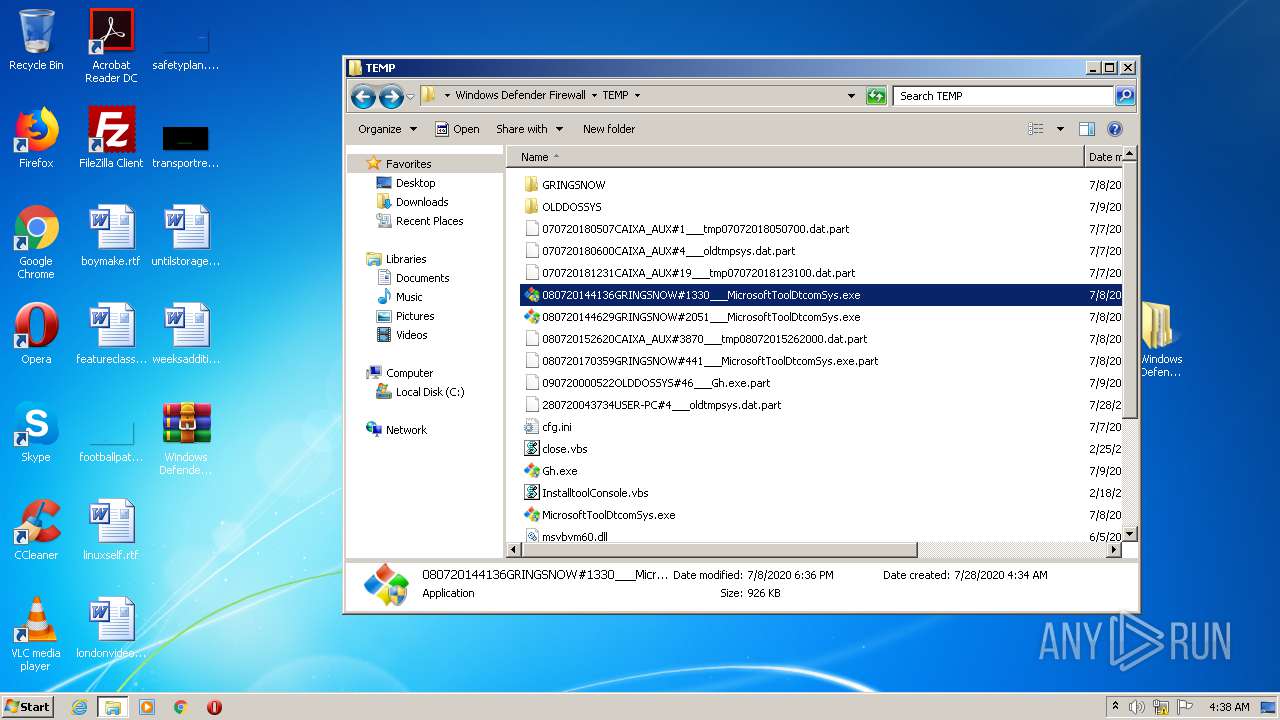Open boymake.rtf desktop document
The image size is (1280, 720).
pyautogui.click(x=111, y=236)
